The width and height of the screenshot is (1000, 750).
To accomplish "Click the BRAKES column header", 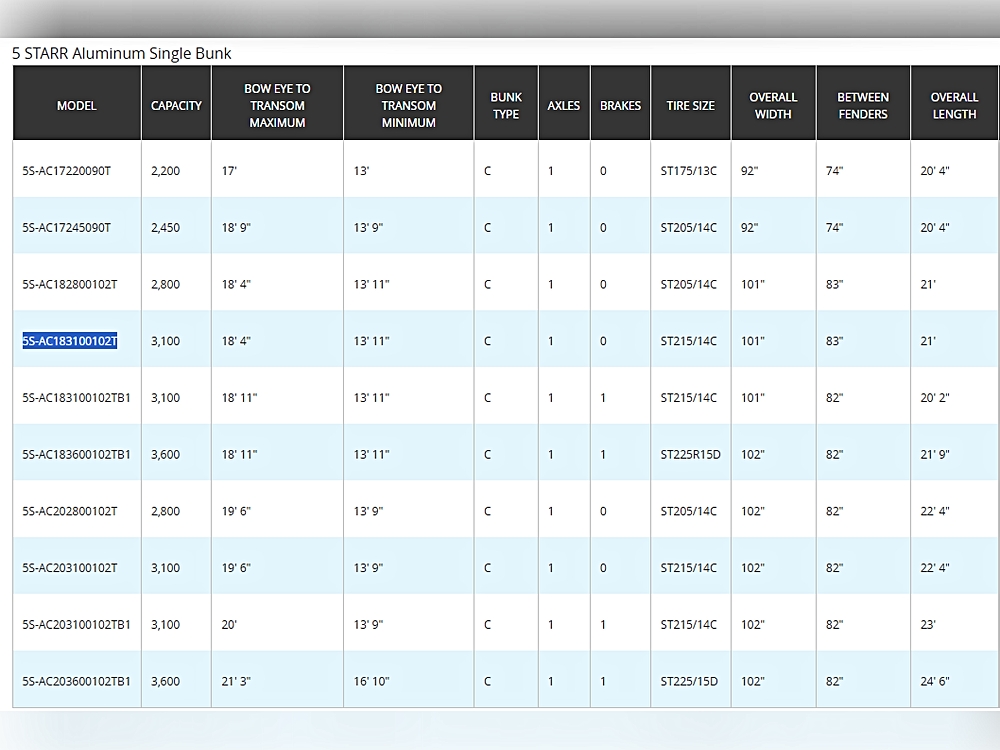I will 621,106.
